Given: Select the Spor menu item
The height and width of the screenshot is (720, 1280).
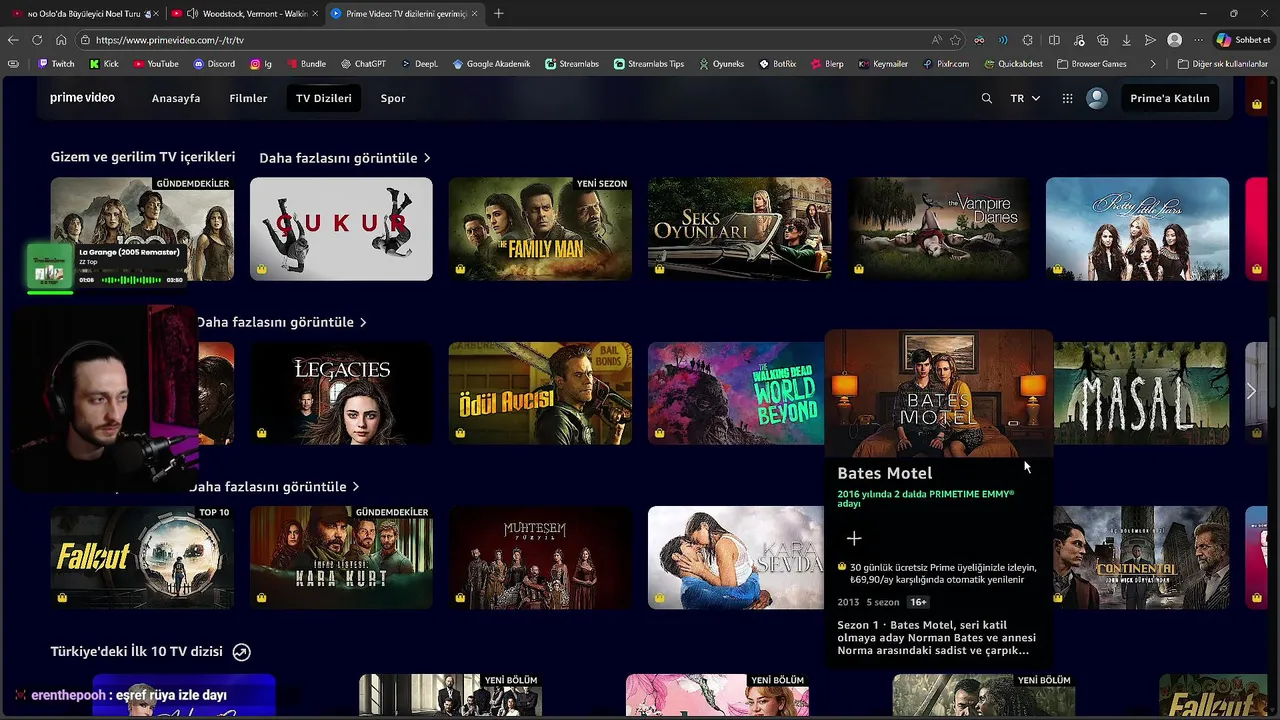Looking at the screenshot, I should point(393,98).
